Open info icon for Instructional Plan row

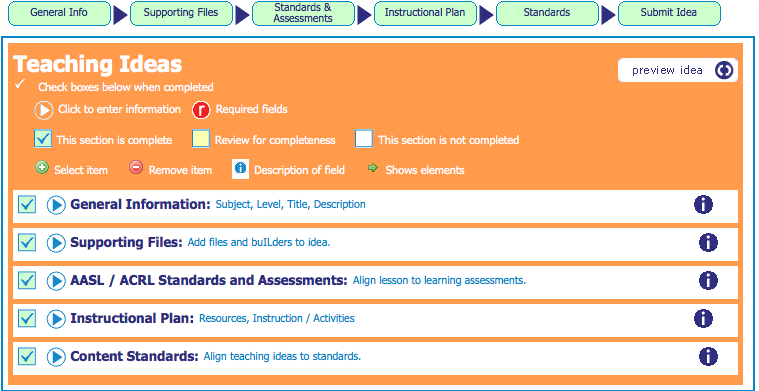(703, 318)
